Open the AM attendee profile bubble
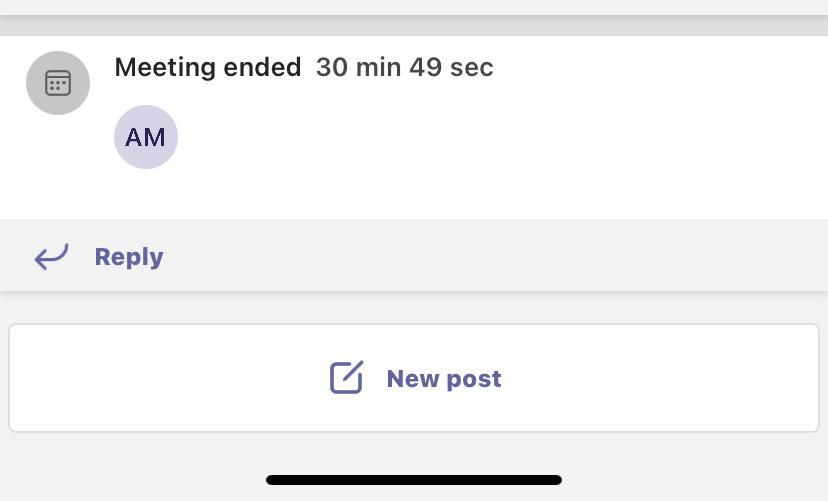This screenshot has height=501, width=828. tap(146, 137)
